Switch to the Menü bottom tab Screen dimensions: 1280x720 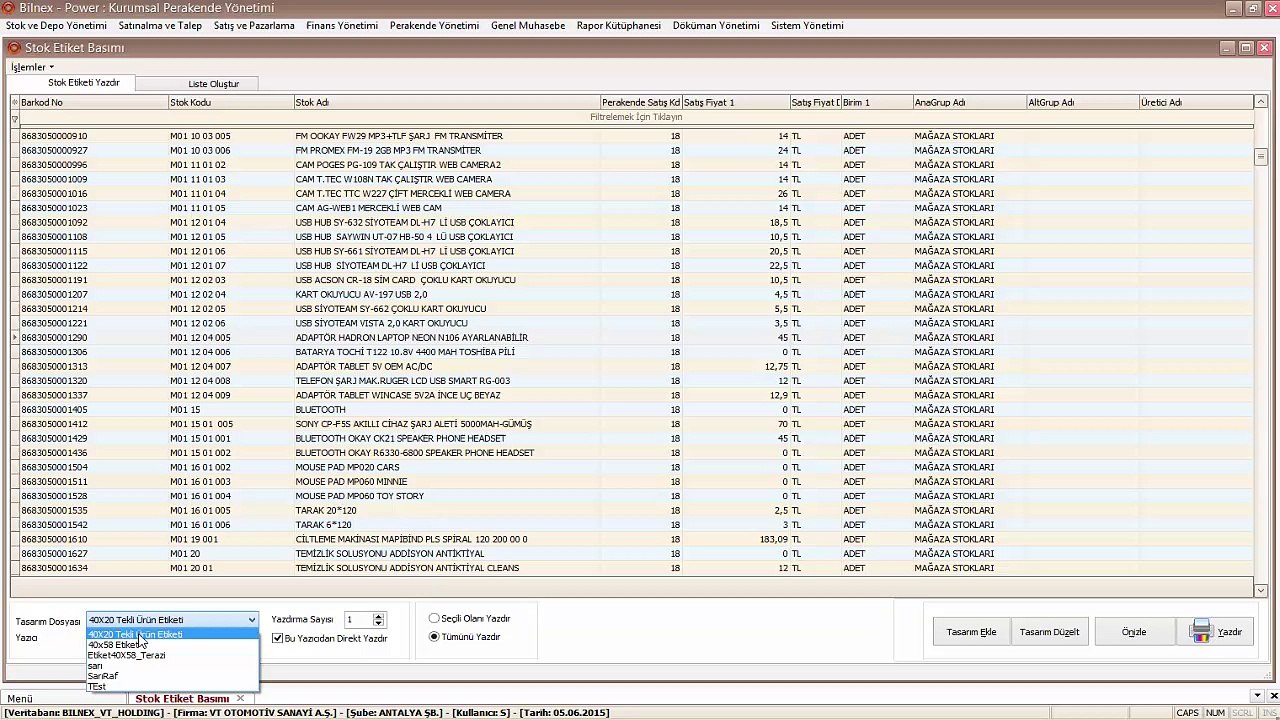(20, 698)
